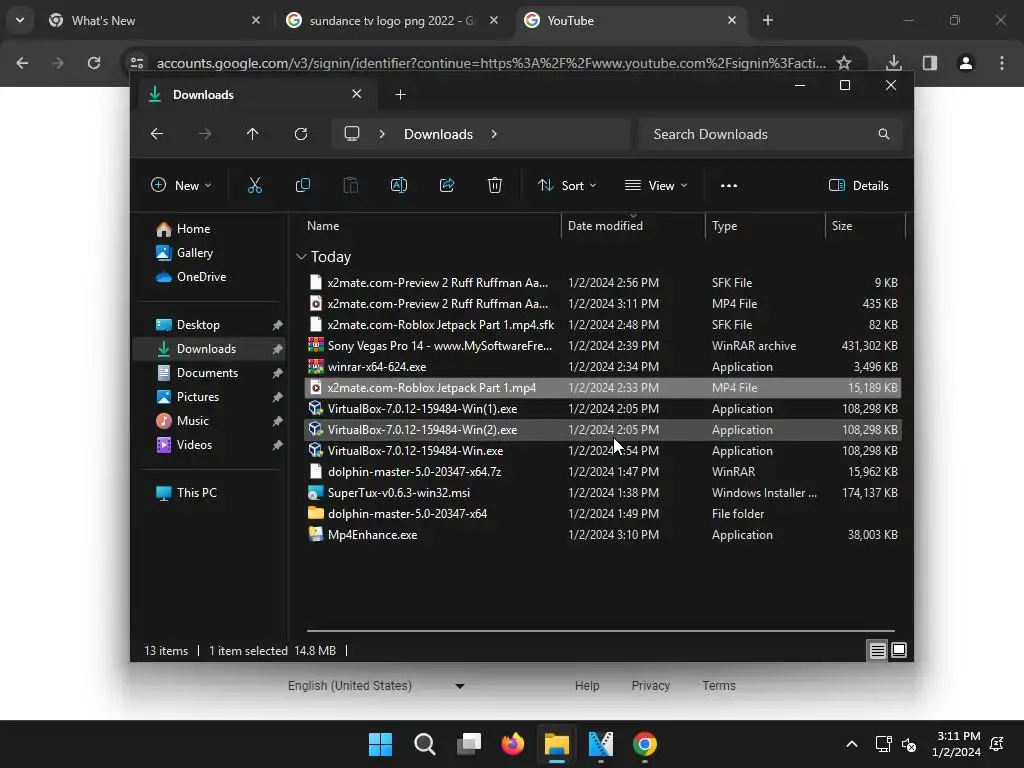The width and height of the screenshot is (1024, 768).
Task: Select winrar-x64-624.exe file
Action: (x=602, y=367)
